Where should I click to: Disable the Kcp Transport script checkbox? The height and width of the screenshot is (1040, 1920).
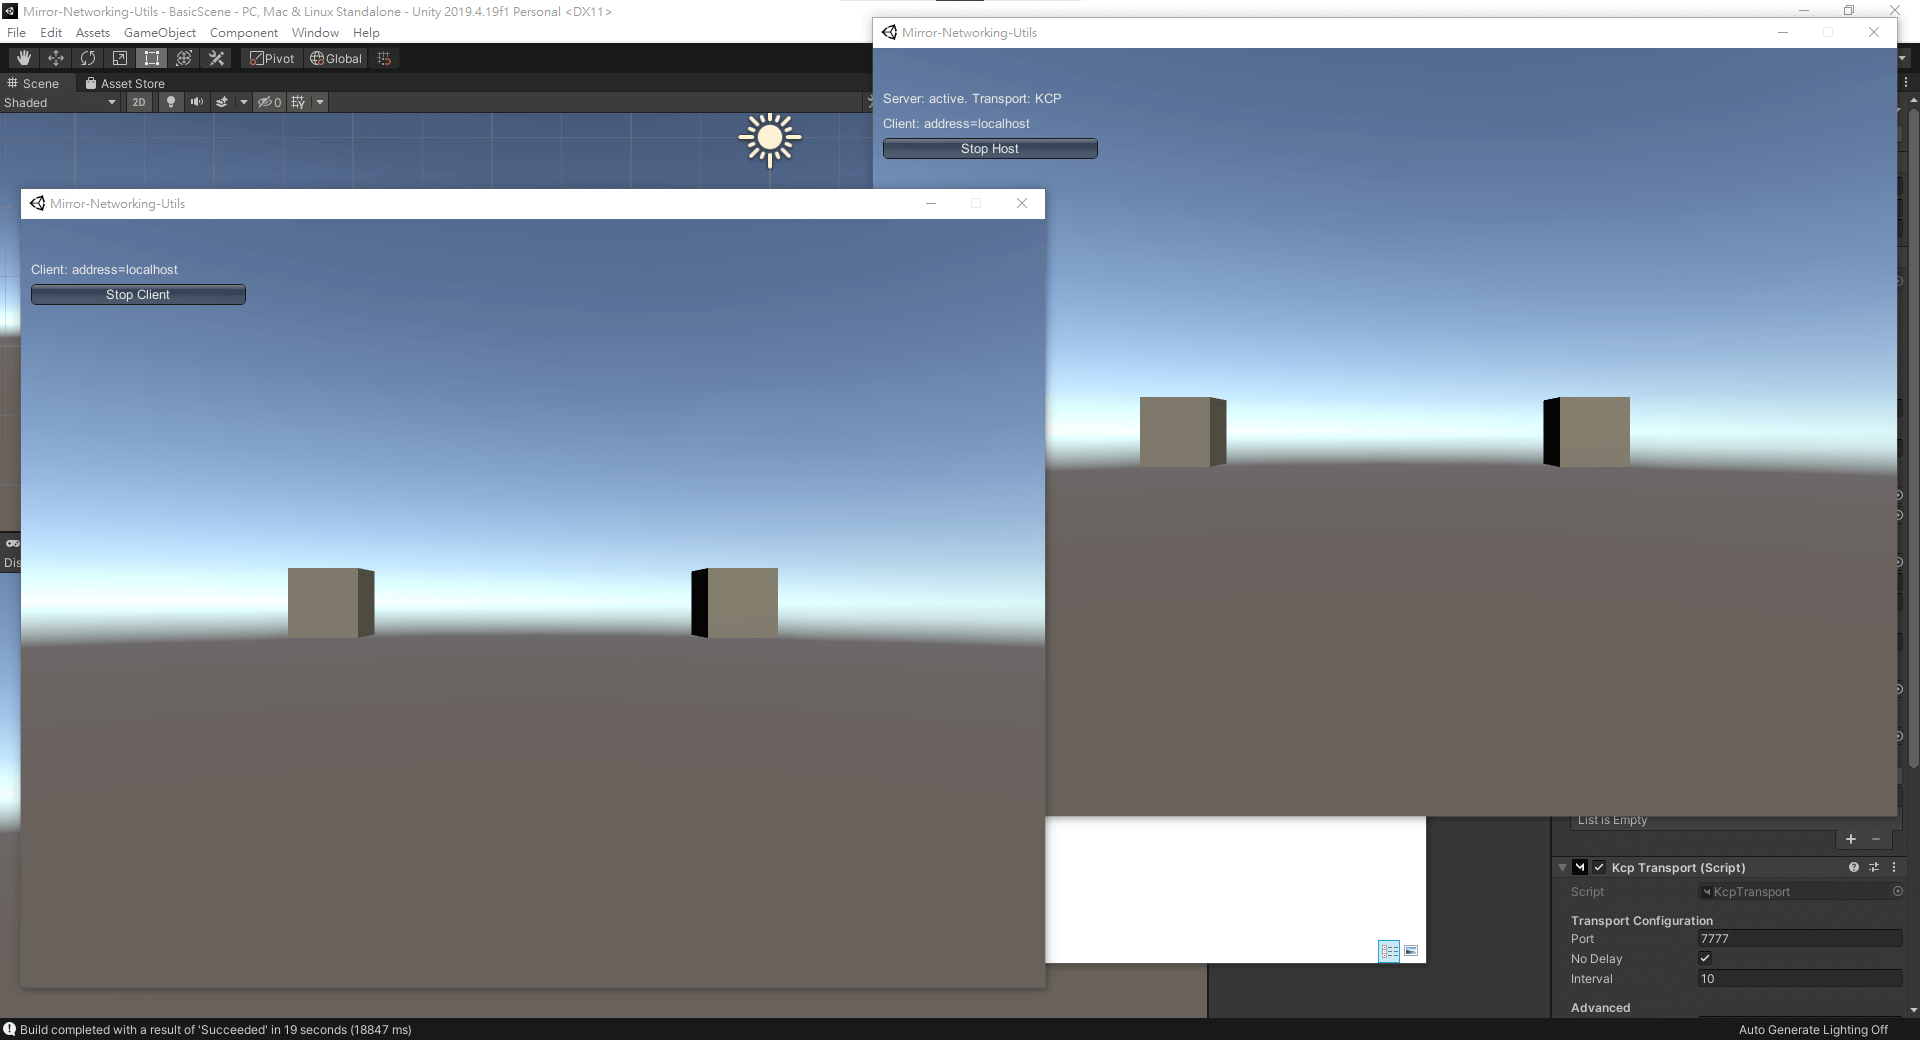click(1599, 867)
